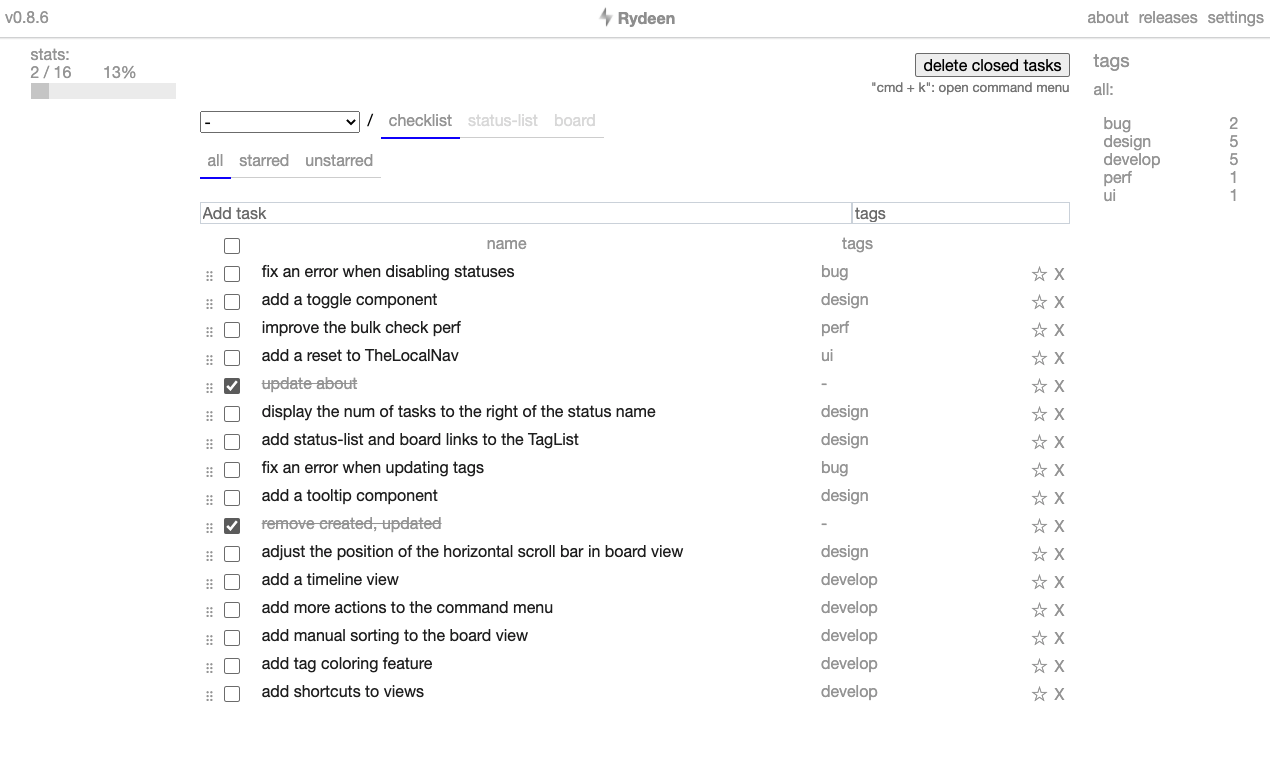Screen dimensions: 1270x760
Task: Click the stats progress bar
Action: [103, 91]
